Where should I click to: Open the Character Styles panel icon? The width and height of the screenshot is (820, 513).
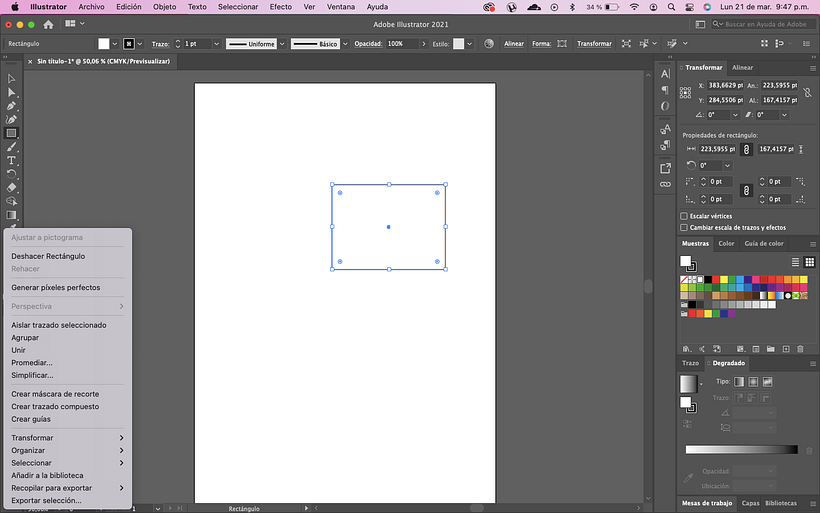pos(665,129)
